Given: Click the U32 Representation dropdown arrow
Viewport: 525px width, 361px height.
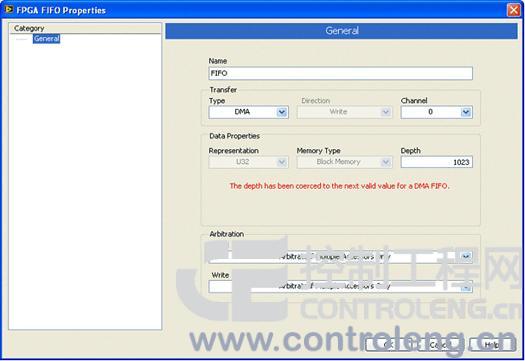Looking at the screenshot, I should [282, 162].
